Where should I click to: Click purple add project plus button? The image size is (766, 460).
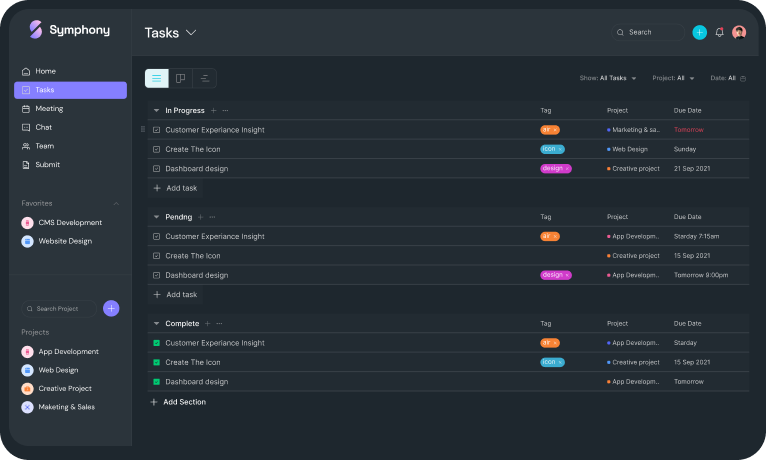[x=111, y=308]
